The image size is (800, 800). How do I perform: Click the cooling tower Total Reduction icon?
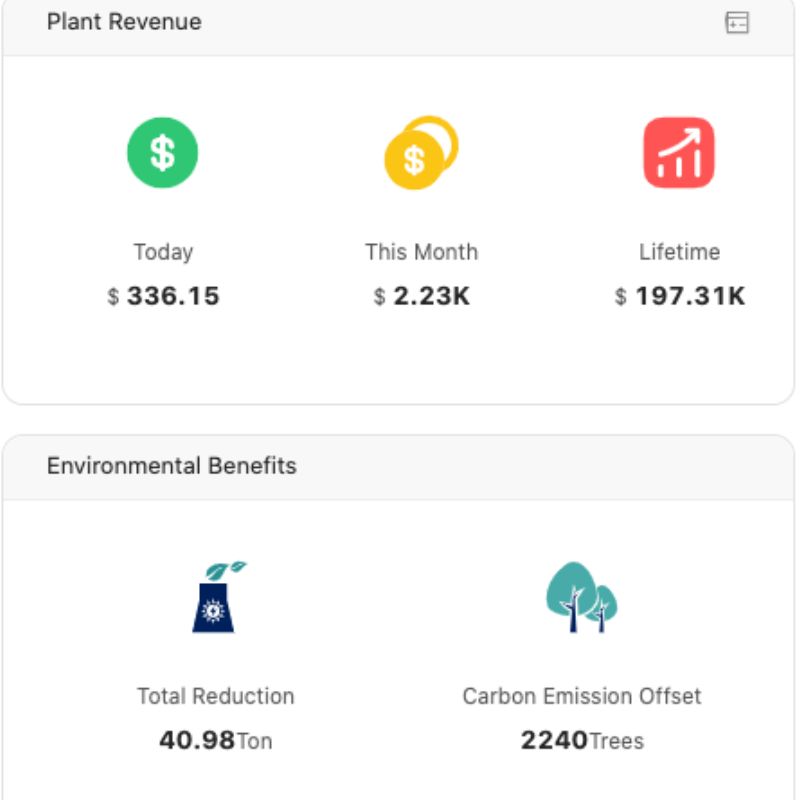215,598
